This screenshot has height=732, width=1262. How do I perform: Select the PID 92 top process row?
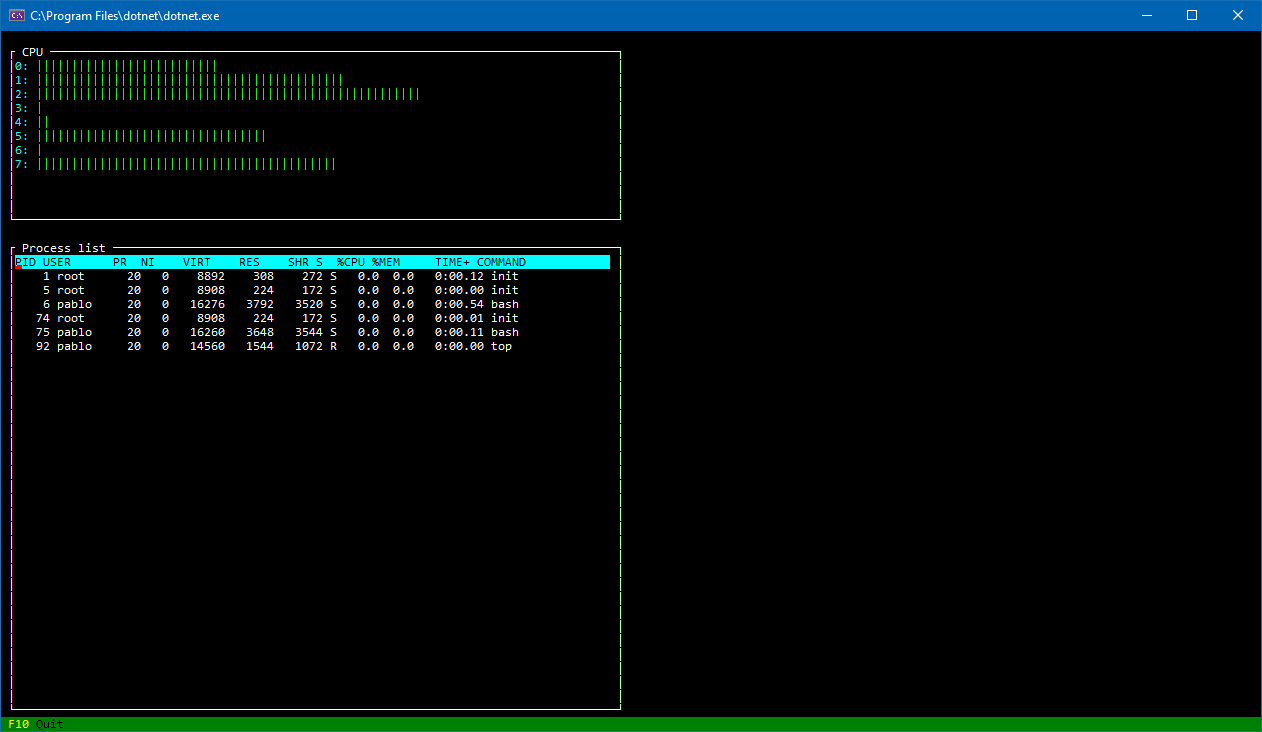click(x=312, y=346)
